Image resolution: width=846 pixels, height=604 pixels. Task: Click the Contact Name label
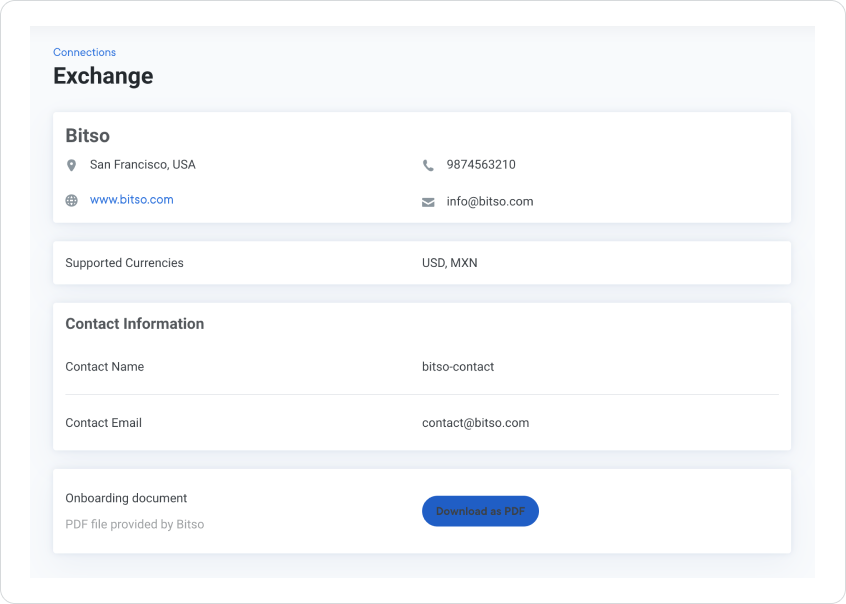click(x=104, y=367)
